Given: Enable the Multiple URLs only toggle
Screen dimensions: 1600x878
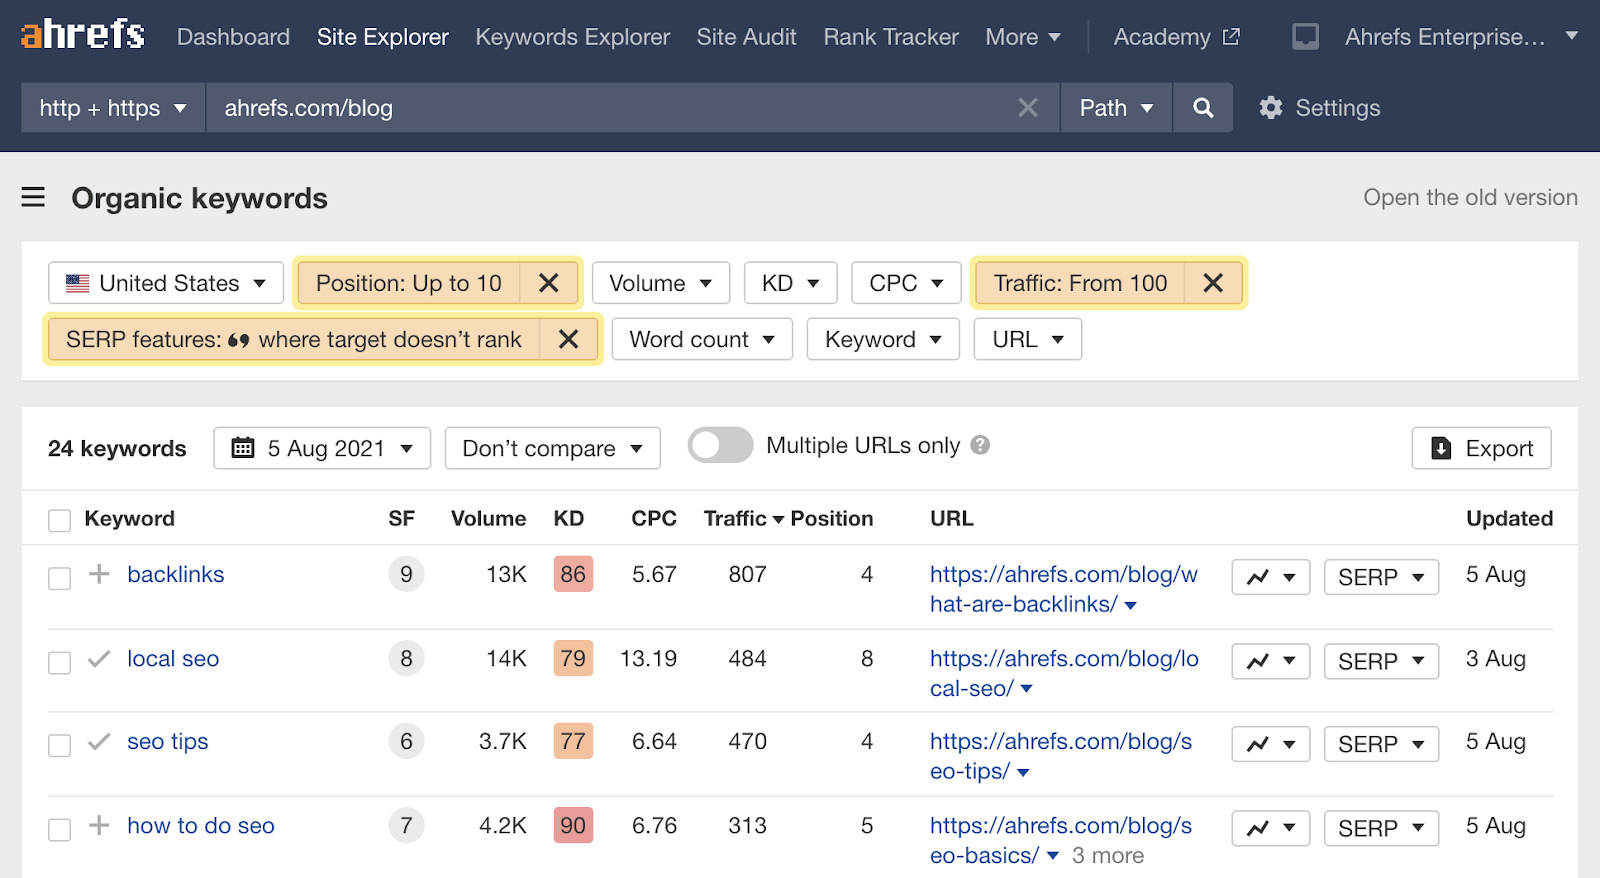Looking at the screenshot, I should pos(720,445).
